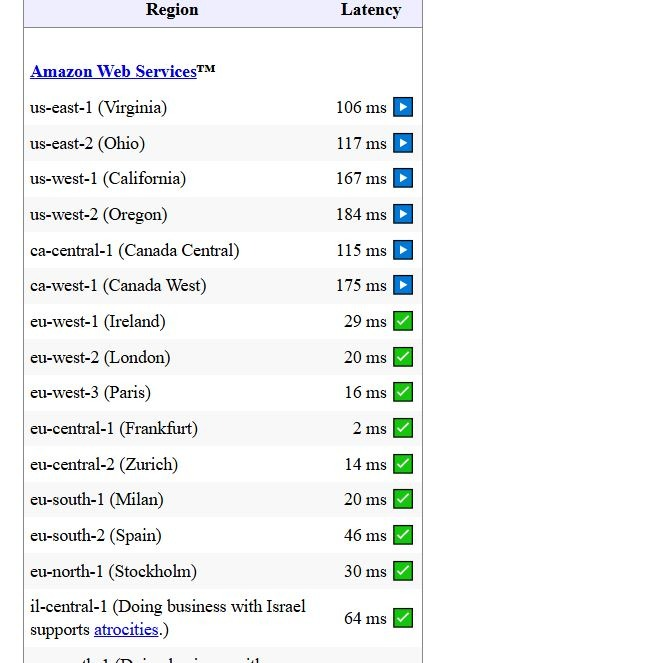Select the ca-central-1 (Canada Central) region name
Image resolution: width=650 pixels, height=663 pixels.
[135, 250]
